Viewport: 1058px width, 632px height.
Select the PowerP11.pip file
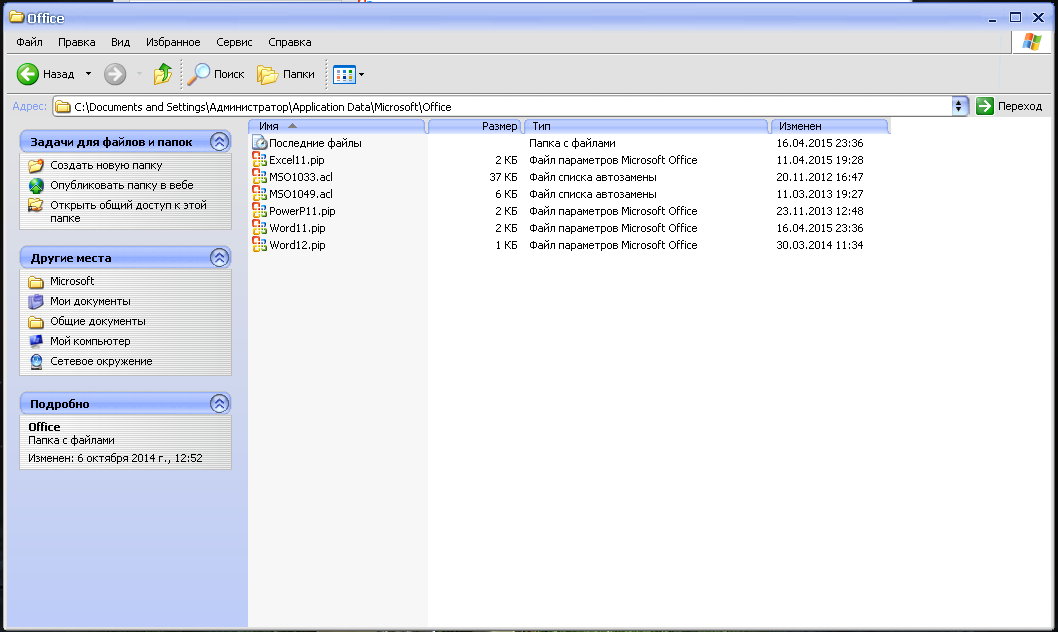click(x=302, y=211)
